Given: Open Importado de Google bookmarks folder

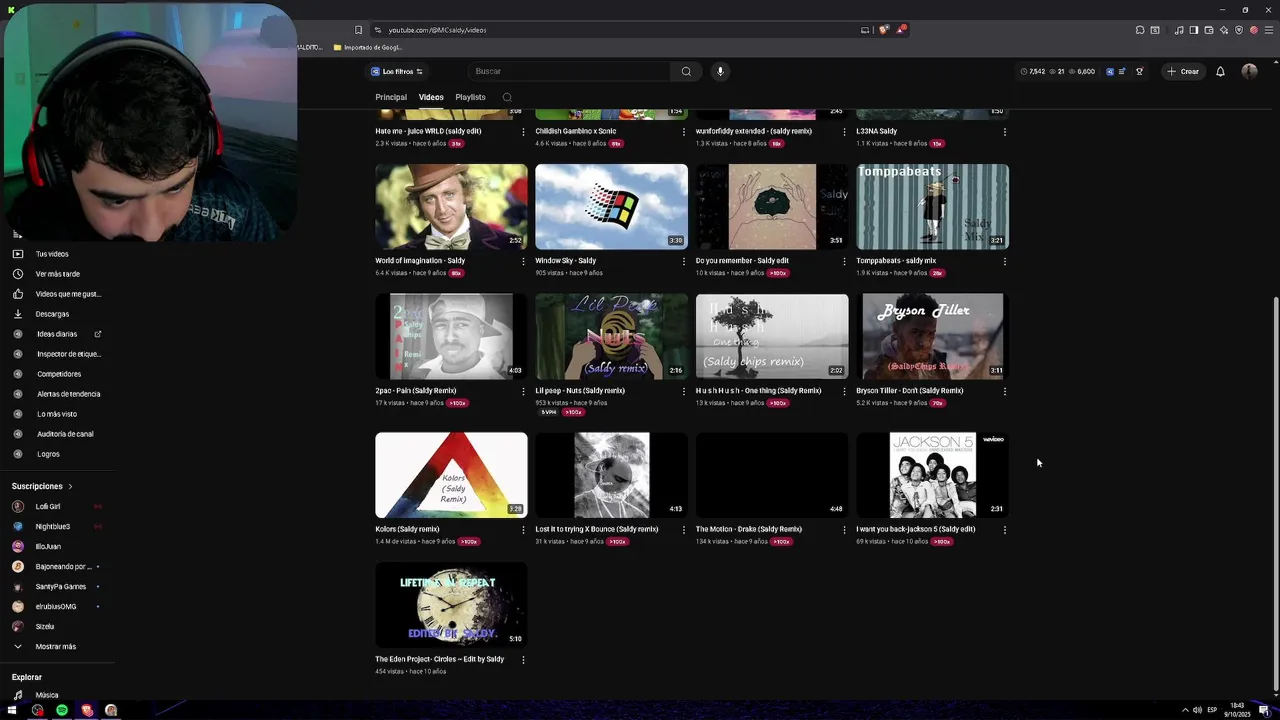Looking at the screenshot, I should [x=368, y=47].
